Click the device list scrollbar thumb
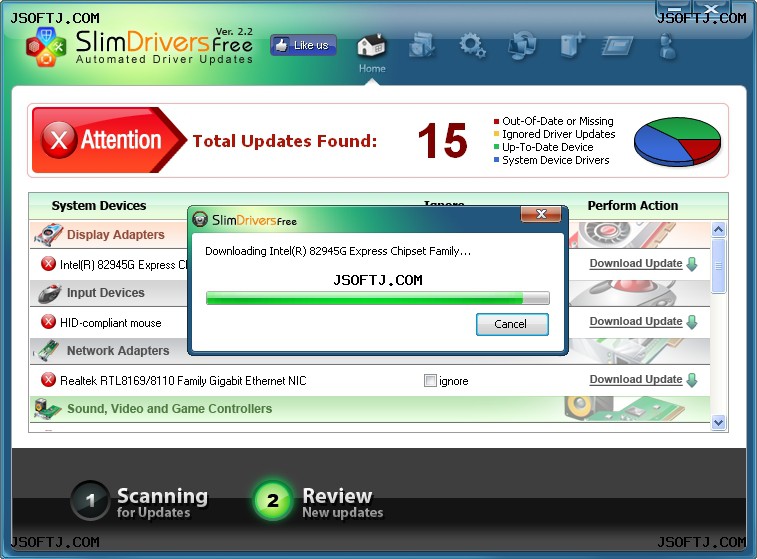Viewport: 757px width, 559px height. [x=718, y=266]
